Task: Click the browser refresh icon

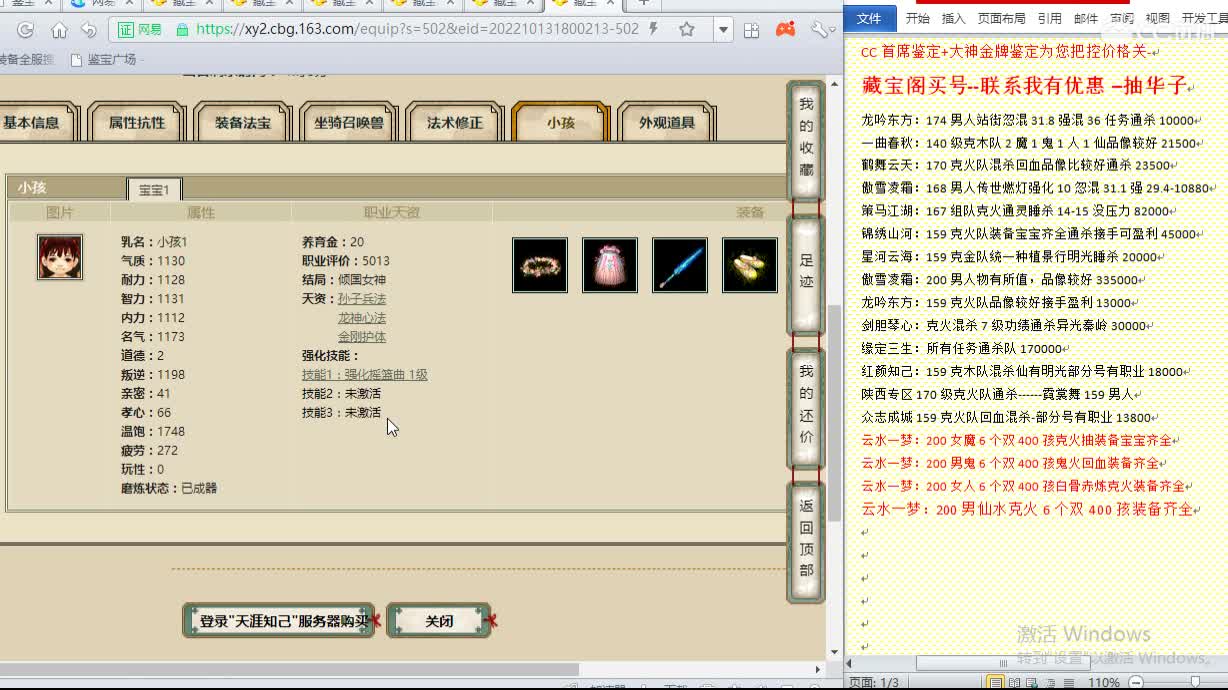Action: tap(26, 30)
